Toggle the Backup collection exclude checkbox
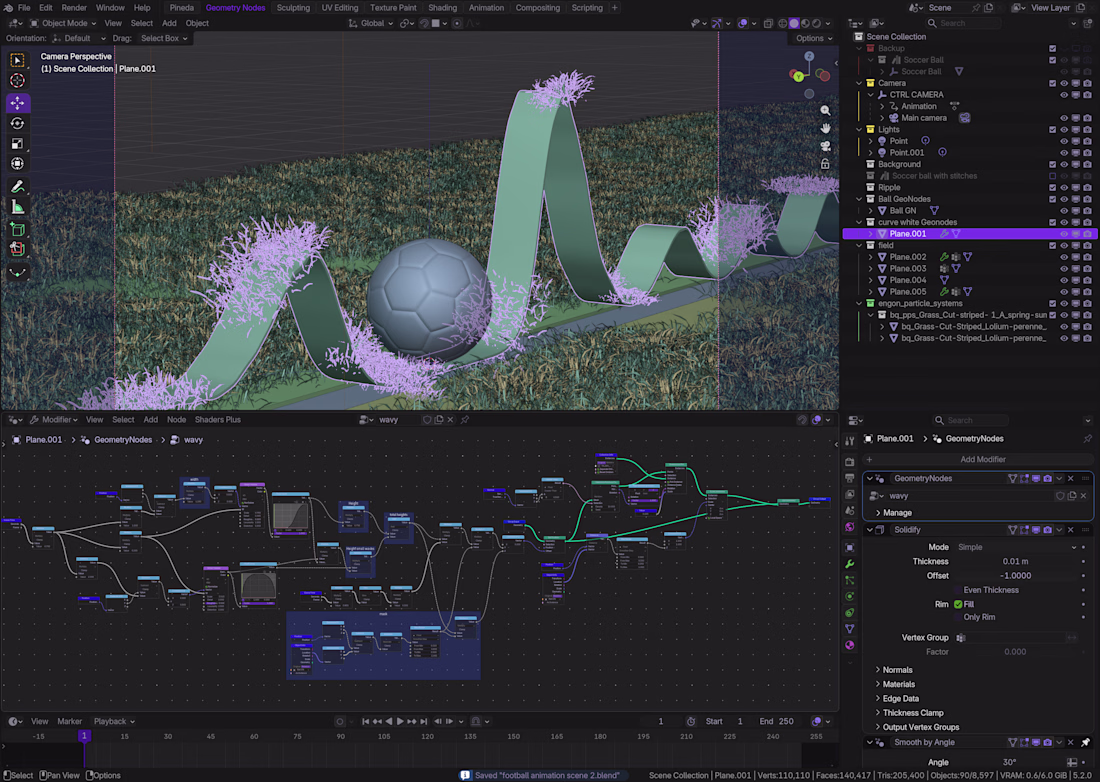1100x782 pixels. pyautogui.click(x=1052, y=48)
